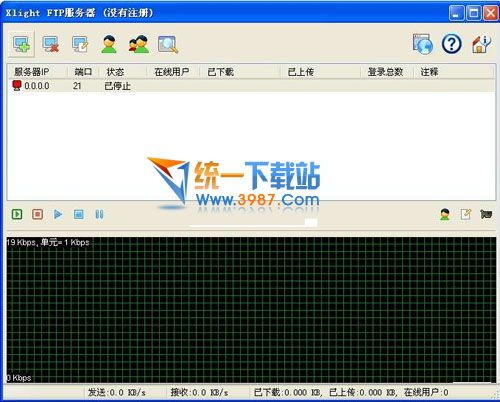The image size is (500, 402).
Task: Click the 状态 column header
Action: [x=115, y=72]
